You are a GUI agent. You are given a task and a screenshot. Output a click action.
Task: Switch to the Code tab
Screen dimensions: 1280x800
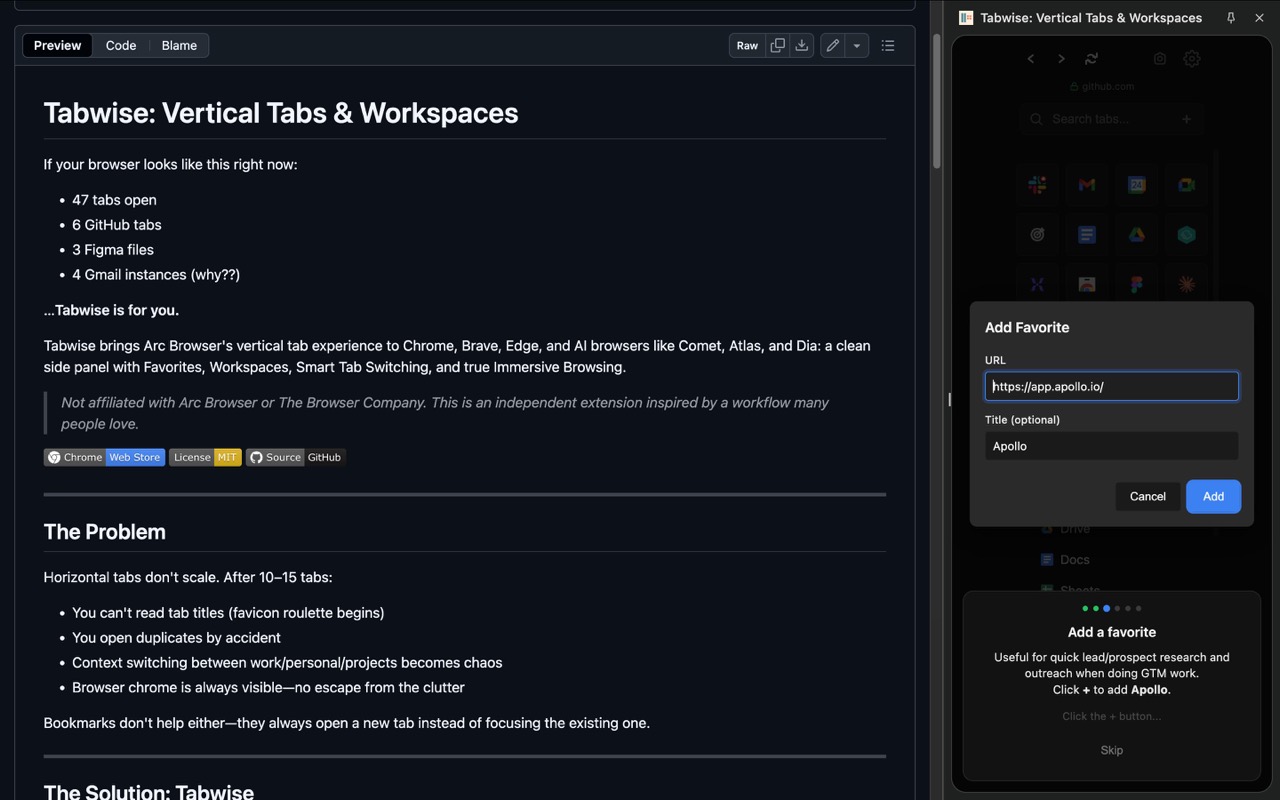click(121, 45)
